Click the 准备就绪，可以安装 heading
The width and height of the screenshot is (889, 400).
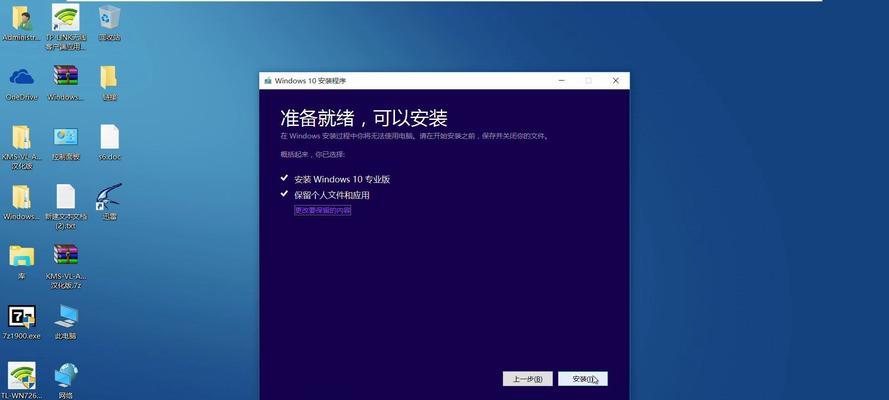(364, 118)
